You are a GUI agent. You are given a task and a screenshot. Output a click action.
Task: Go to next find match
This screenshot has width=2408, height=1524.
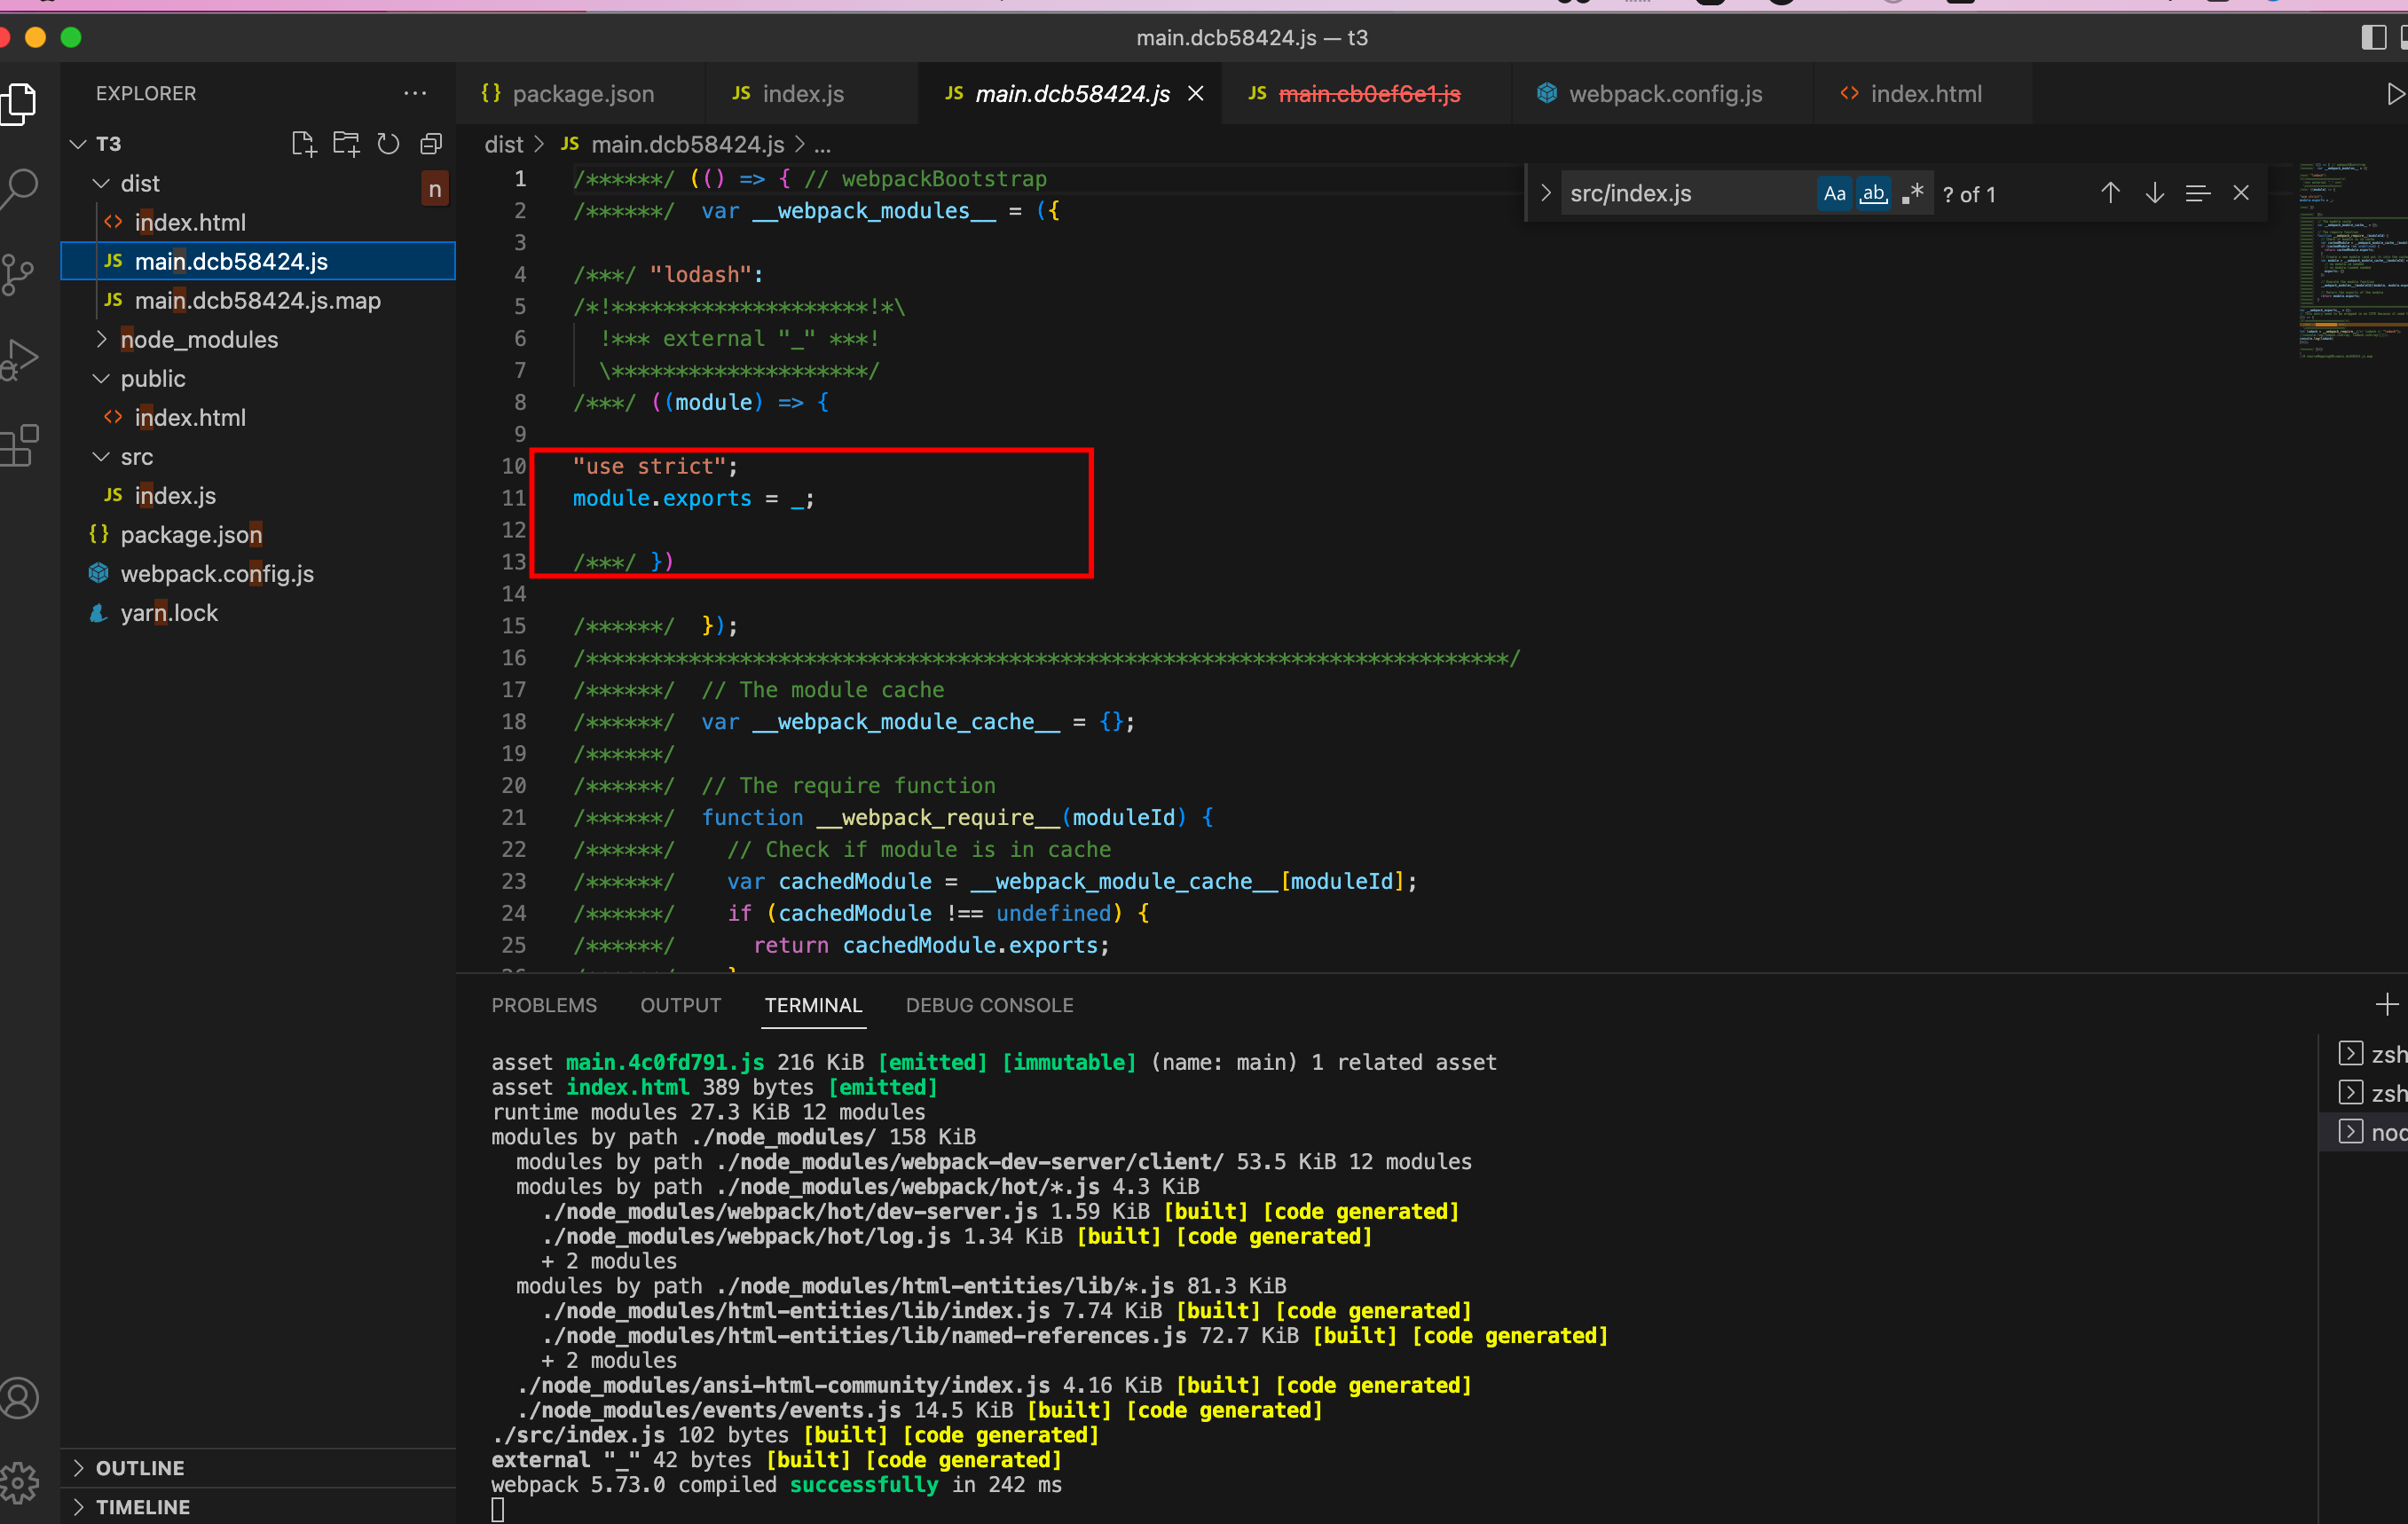(2154, 193)
